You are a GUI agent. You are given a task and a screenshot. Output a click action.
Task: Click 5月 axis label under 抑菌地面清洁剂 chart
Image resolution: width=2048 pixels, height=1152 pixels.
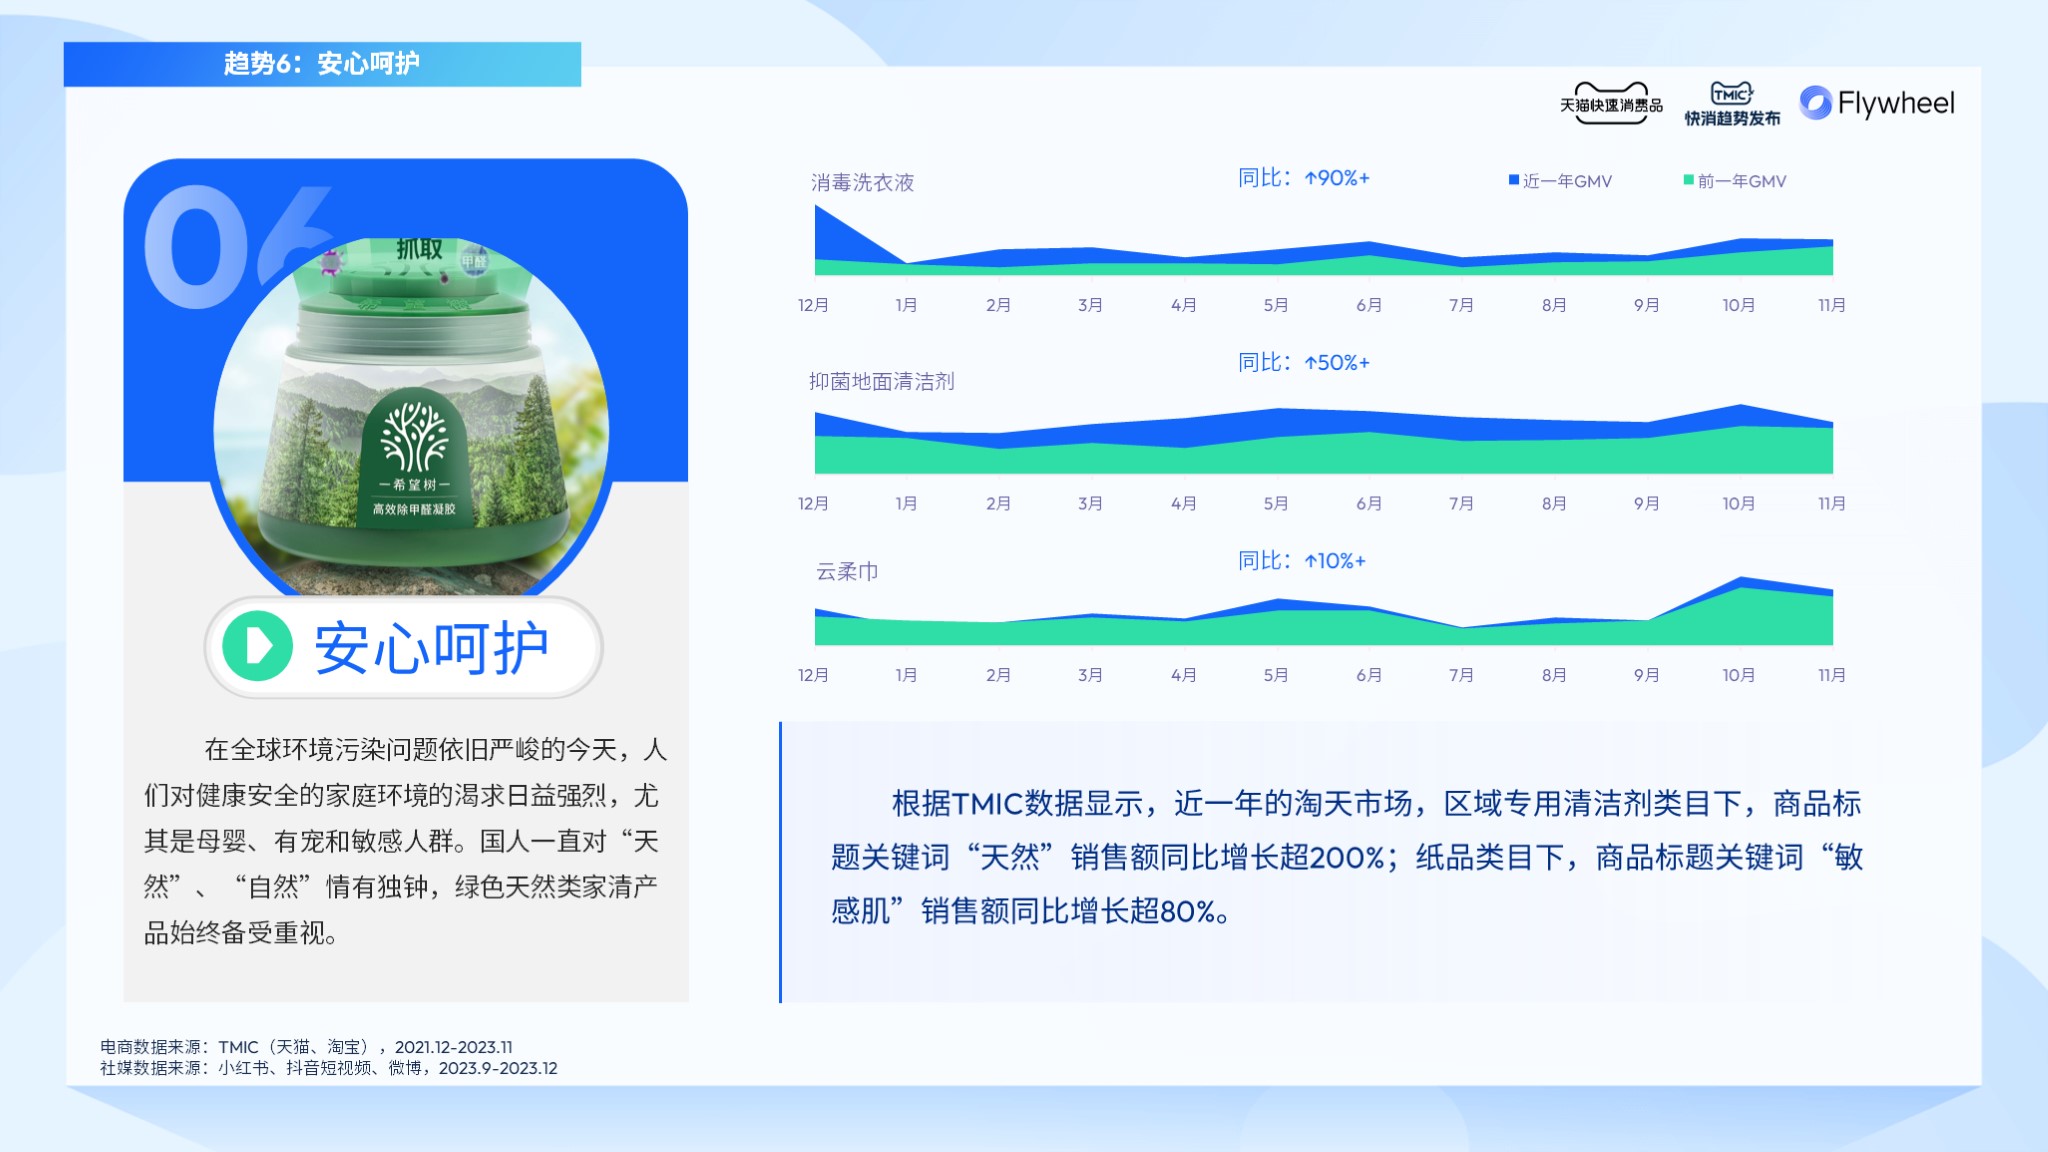[x=1276, y=503]
